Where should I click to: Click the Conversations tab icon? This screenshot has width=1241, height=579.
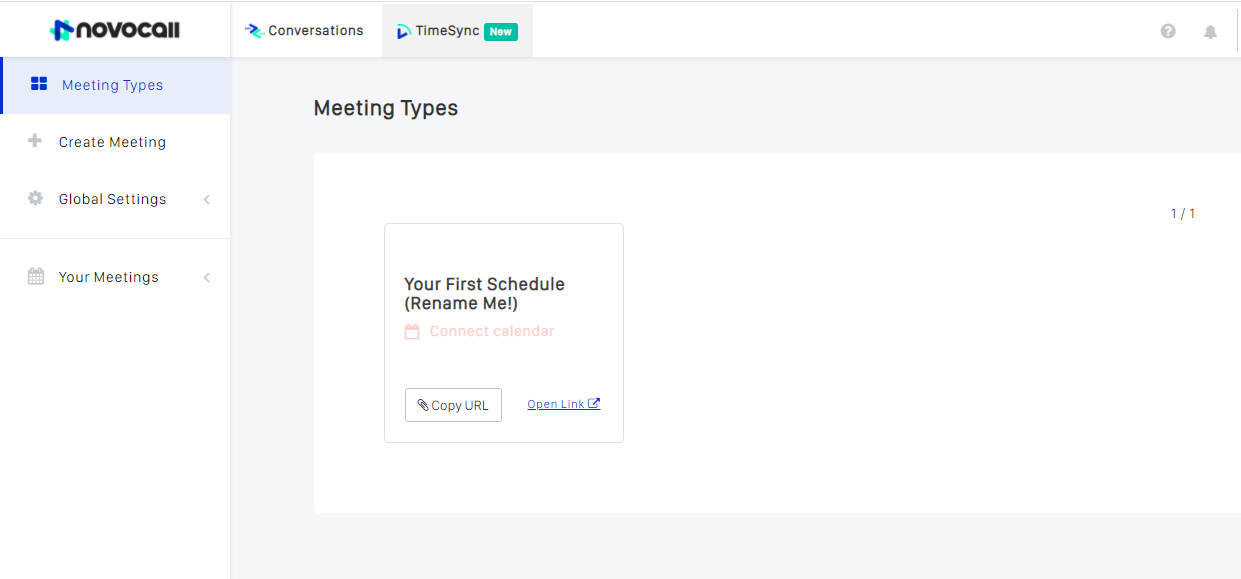(254, 31)
